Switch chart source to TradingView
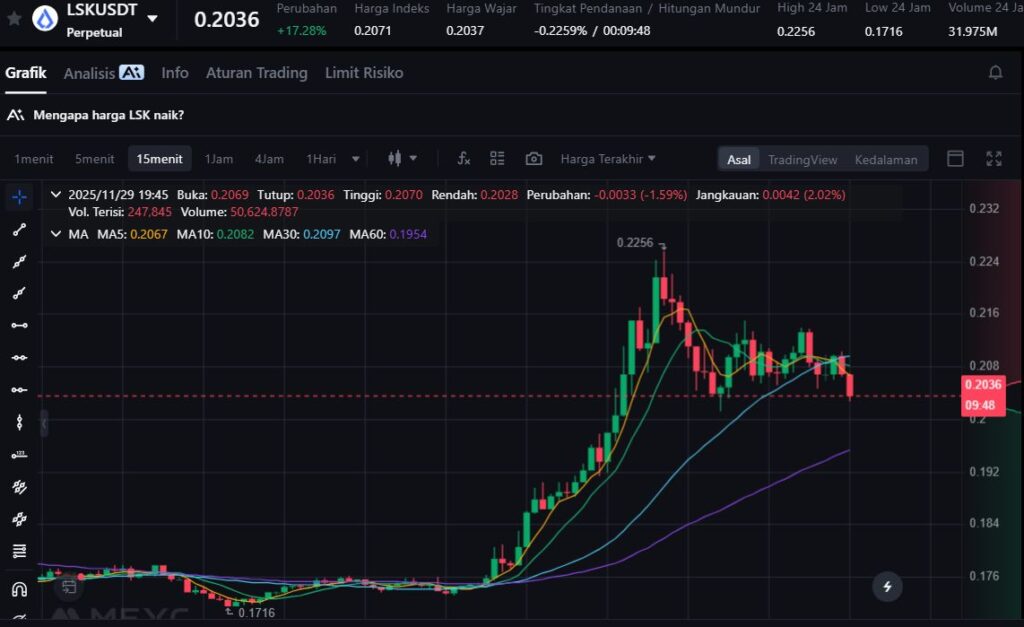This screenshot has height=627, width=1024. click(802, 160)
